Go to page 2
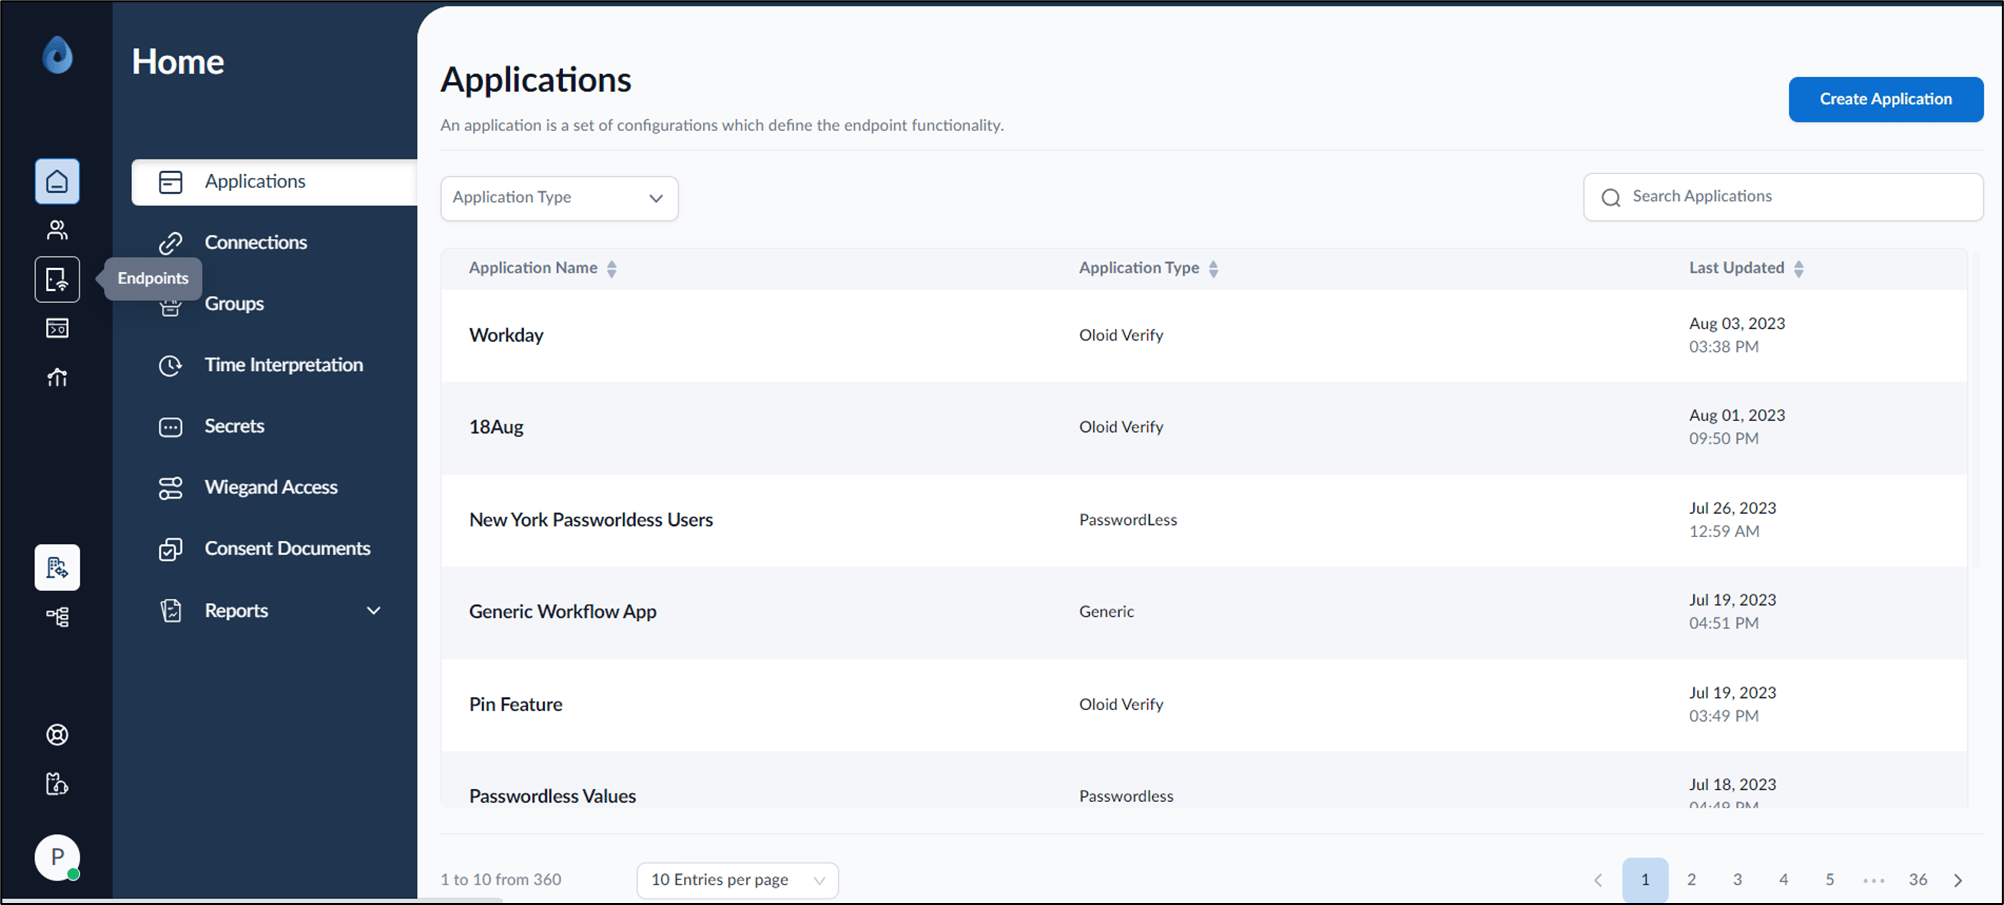This screenshot has height=905, width=2004. coord(1691,880)
